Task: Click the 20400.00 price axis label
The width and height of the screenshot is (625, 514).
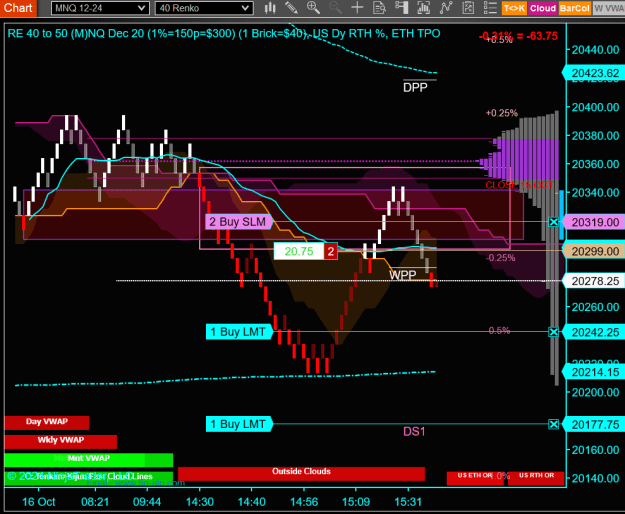Action: click(596, 107)
